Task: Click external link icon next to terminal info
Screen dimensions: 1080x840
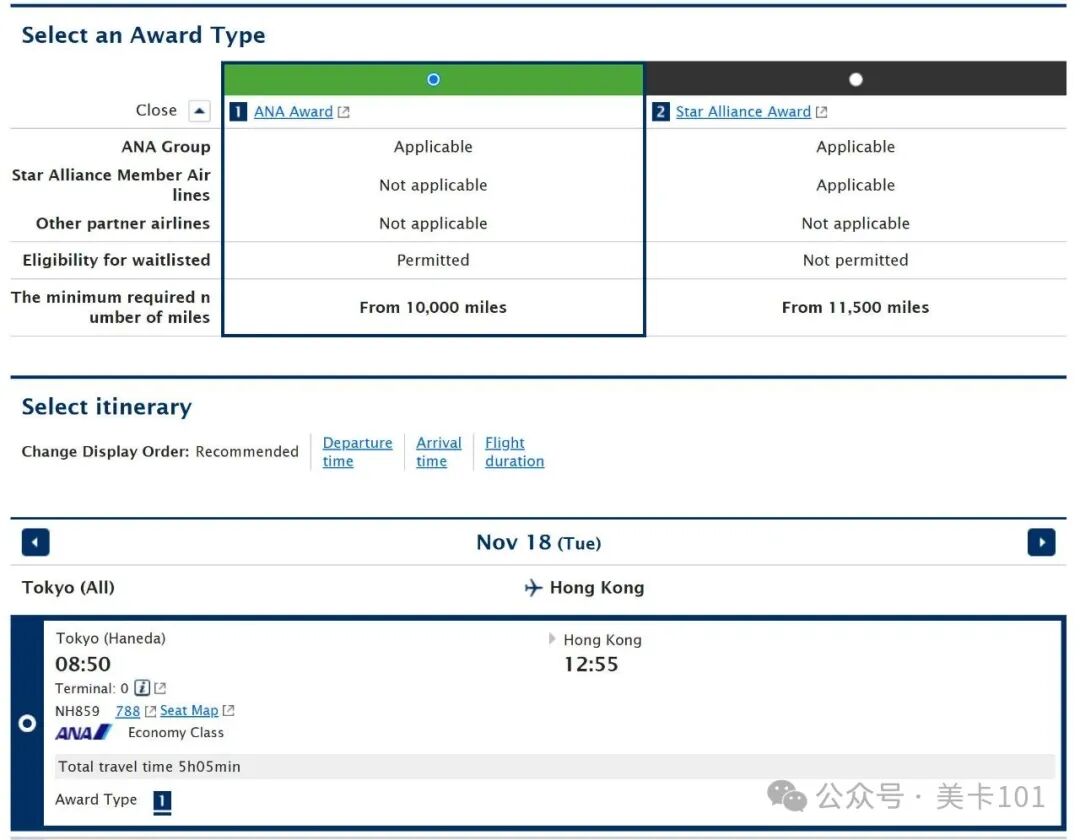Action: 160,688
